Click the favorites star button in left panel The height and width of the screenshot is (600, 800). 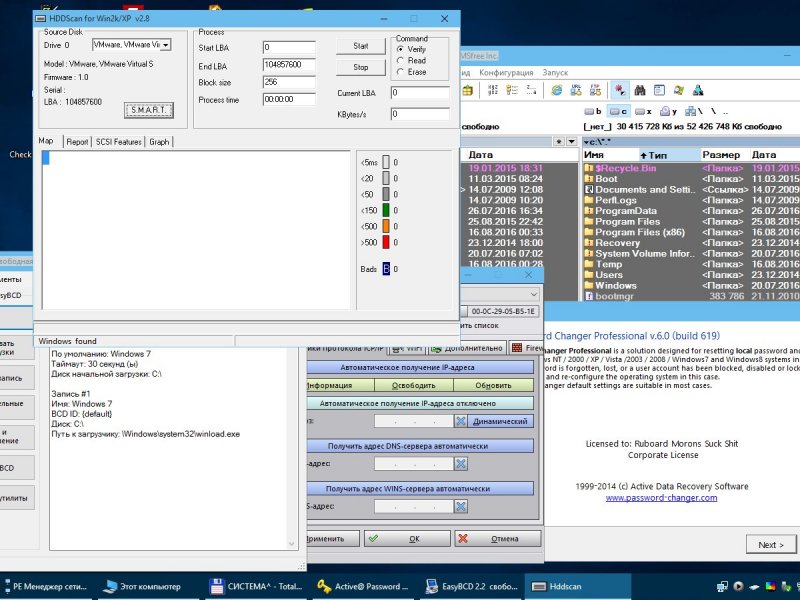pos(560,141)
